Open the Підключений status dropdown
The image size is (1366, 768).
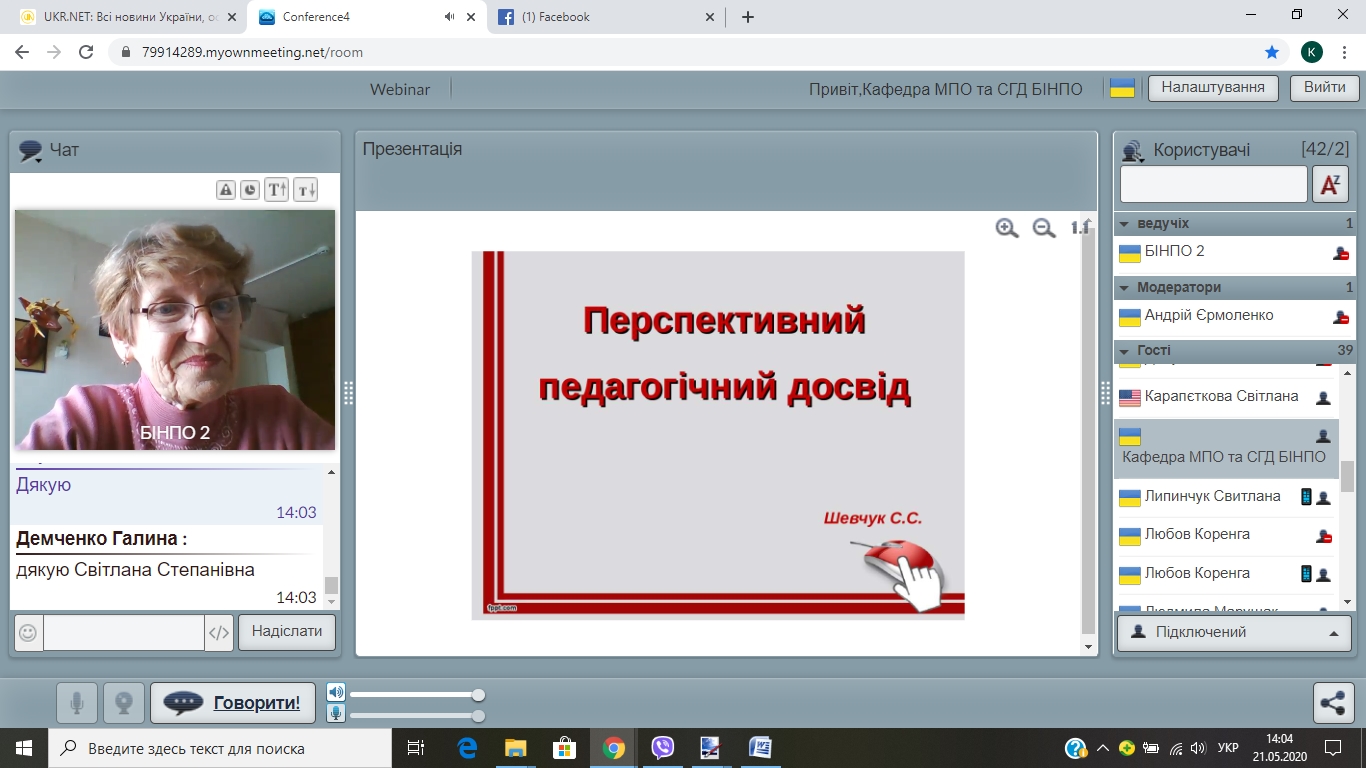[x=1234, y=633]
